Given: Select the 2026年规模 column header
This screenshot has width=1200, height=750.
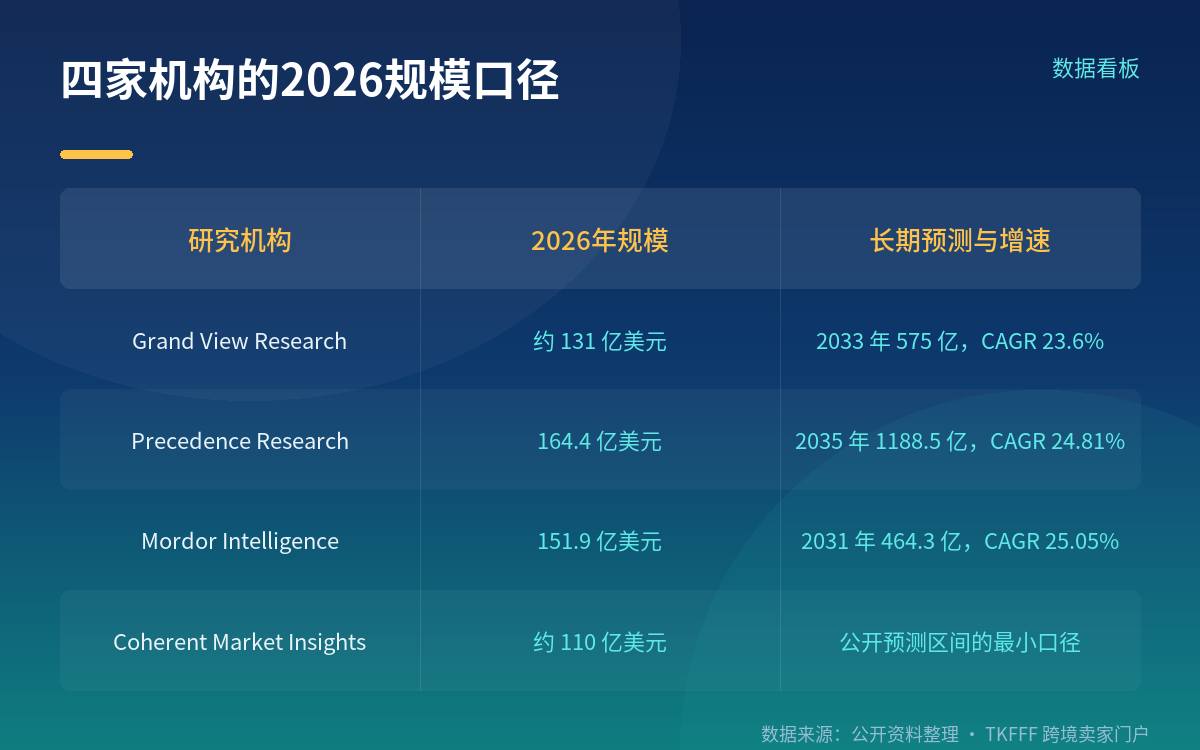Looking at the screenshot, I should pos(600,241).
